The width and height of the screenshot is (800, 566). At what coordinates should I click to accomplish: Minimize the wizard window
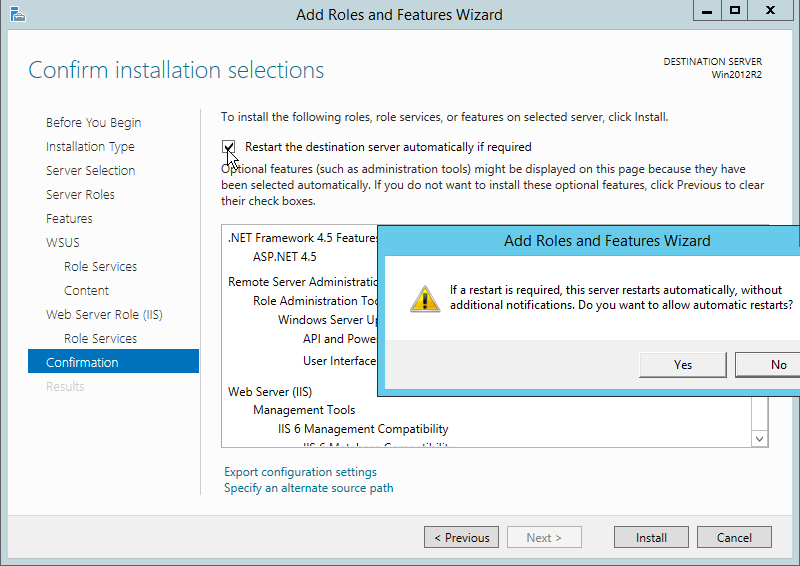707,11
